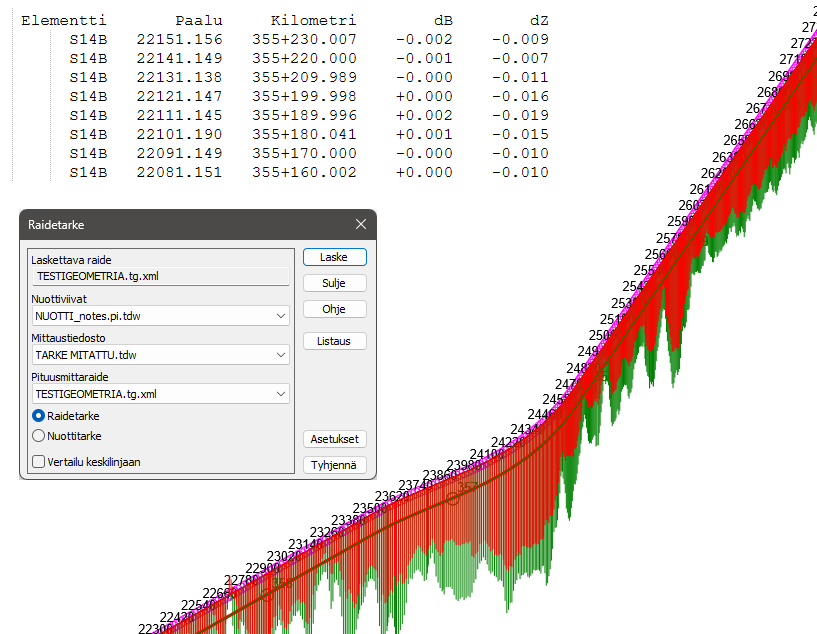Open help with the Ohje button
This screenshot has width=817, height=634.
[x=334, y=309]
